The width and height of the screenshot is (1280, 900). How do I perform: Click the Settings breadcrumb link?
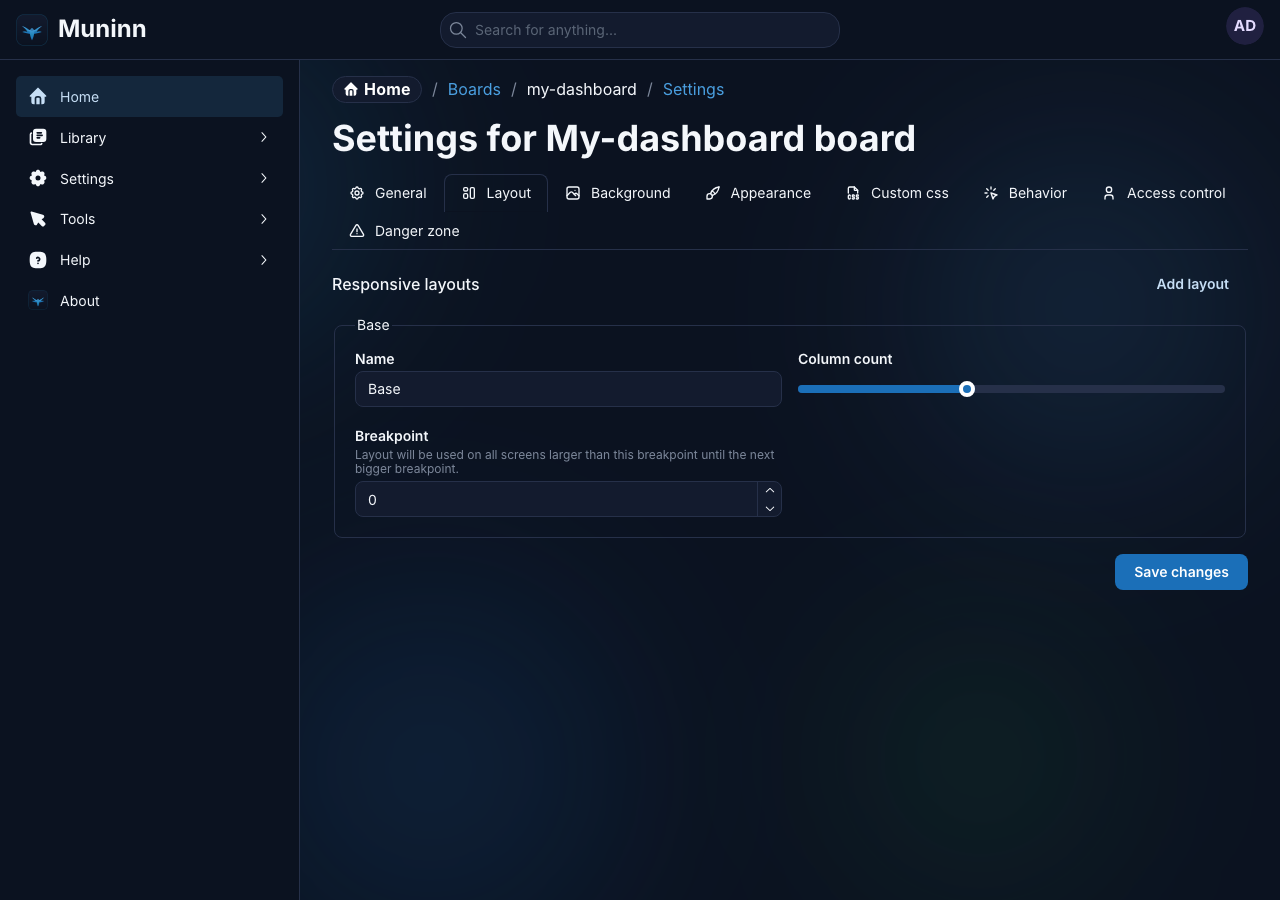click(693, 90)
